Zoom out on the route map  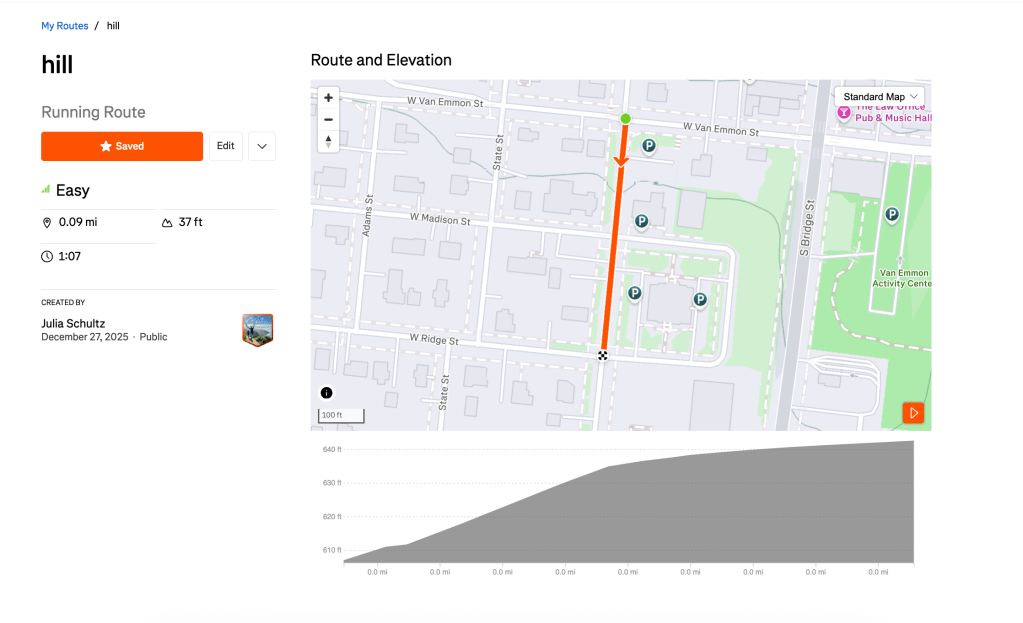coord(328,120)
